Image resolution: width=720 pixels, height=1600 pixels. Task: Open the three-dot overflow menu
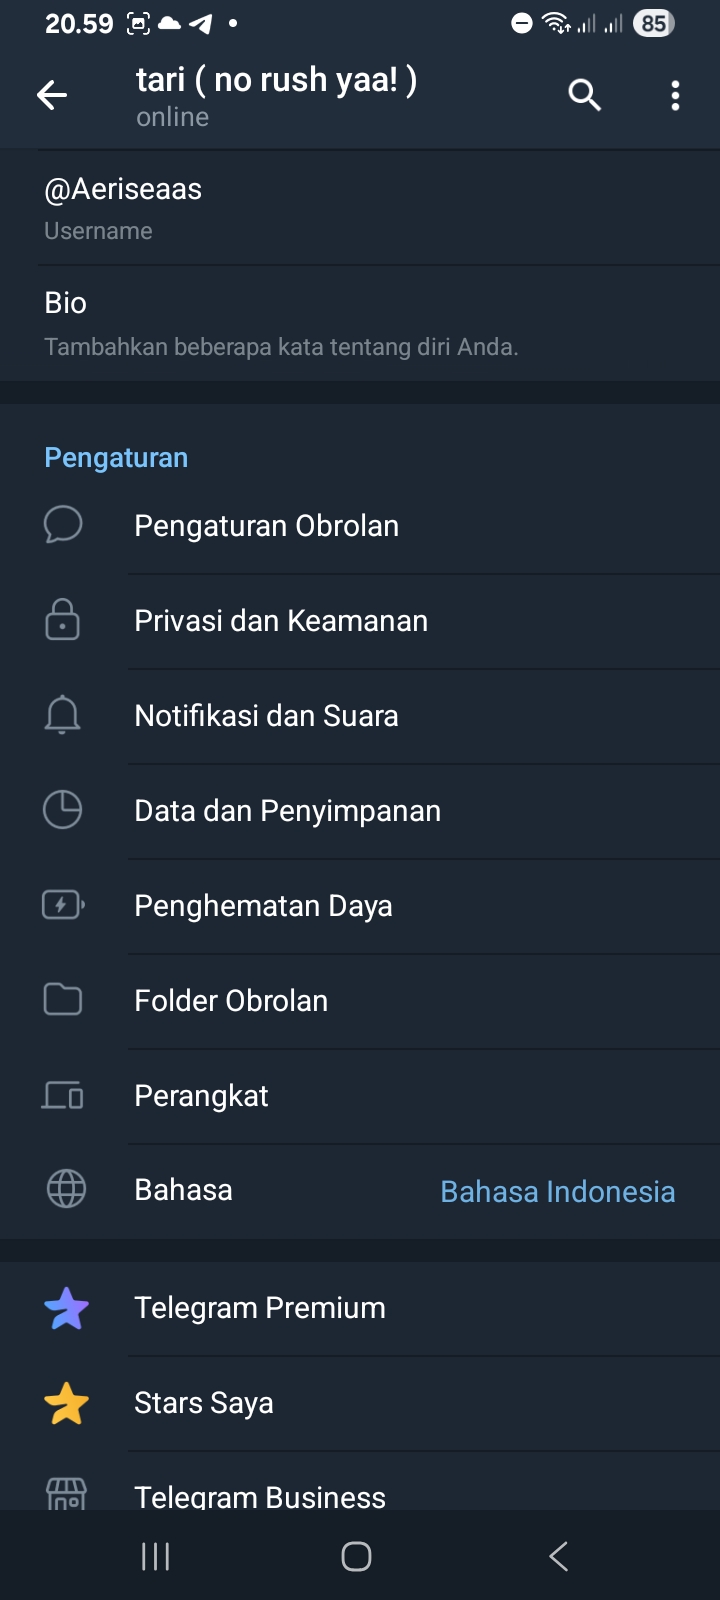click(x=676, y=95)
